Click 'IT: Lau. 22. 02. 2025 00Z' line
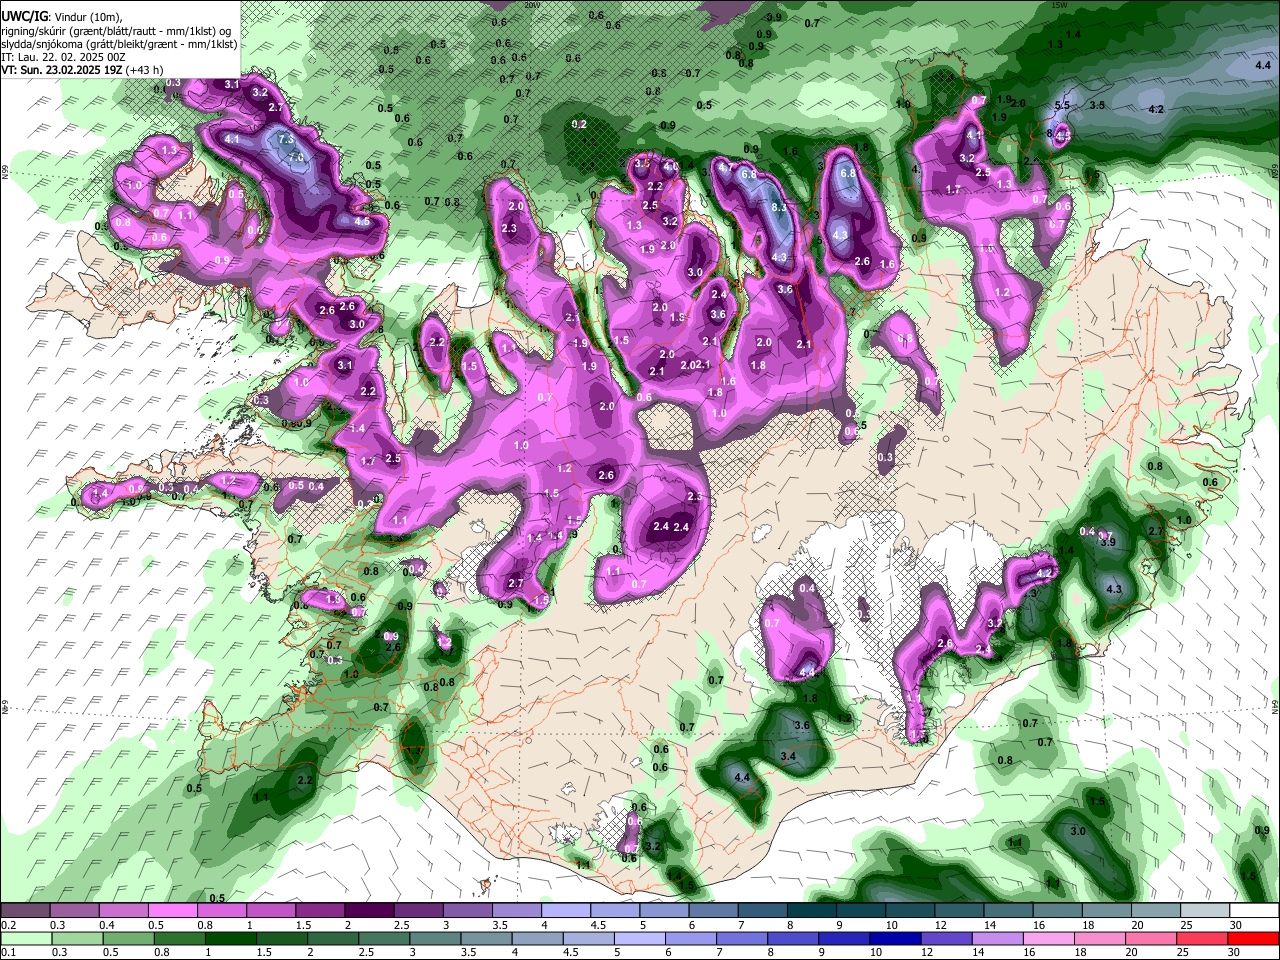The image size is (1280, 960). [62, 58]
